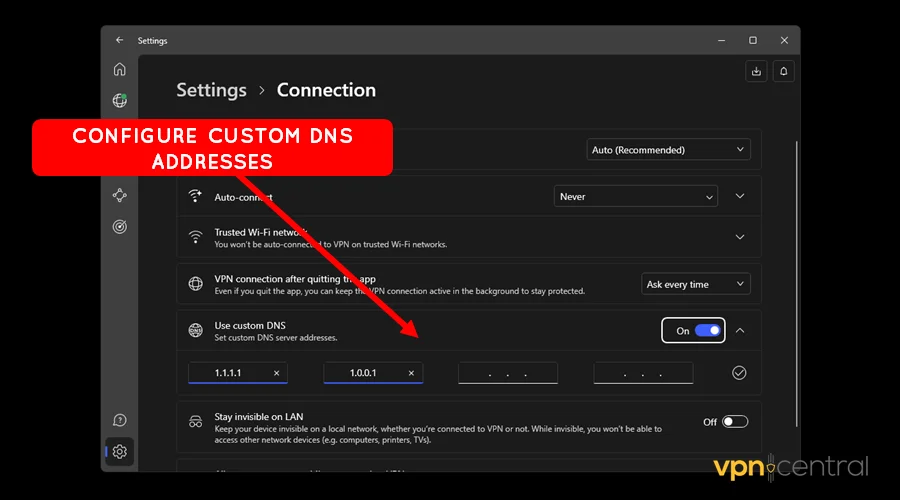Click the 'Set custom DNS server addresses.' text
Viewport: 900px width, 500px height.
point(276,338)
